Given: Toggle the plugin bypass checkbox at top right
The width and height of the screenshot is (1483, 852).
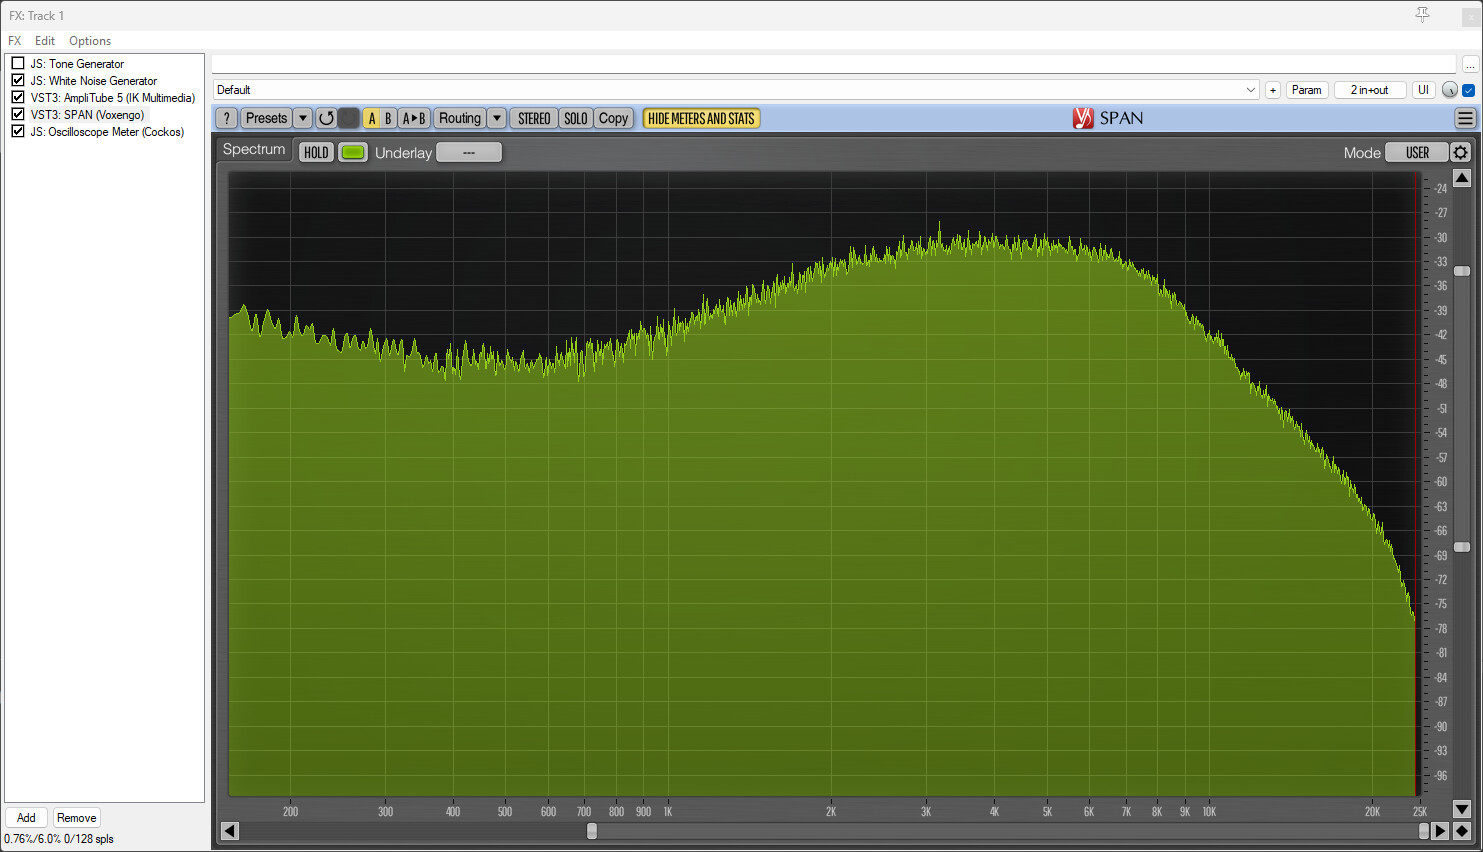Looking at the screenshot, I should pos(1469,90).
